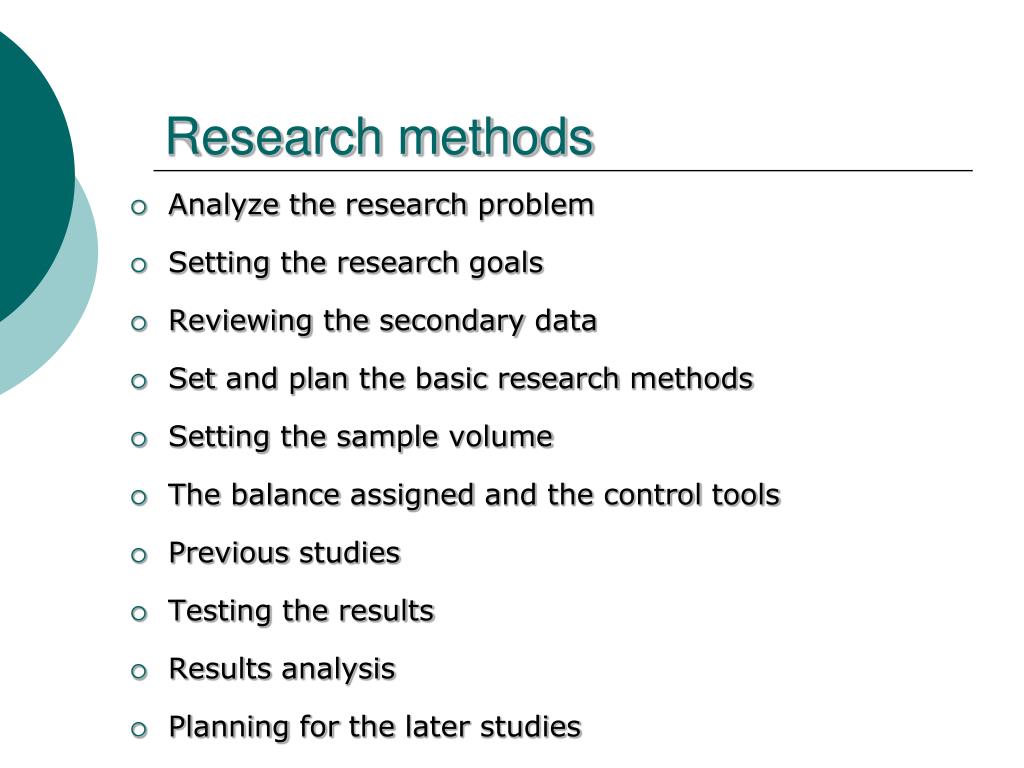This screenshot has width=1024, height=768.
Task: Click the Previous studies text
Action: tap(284, 553)
